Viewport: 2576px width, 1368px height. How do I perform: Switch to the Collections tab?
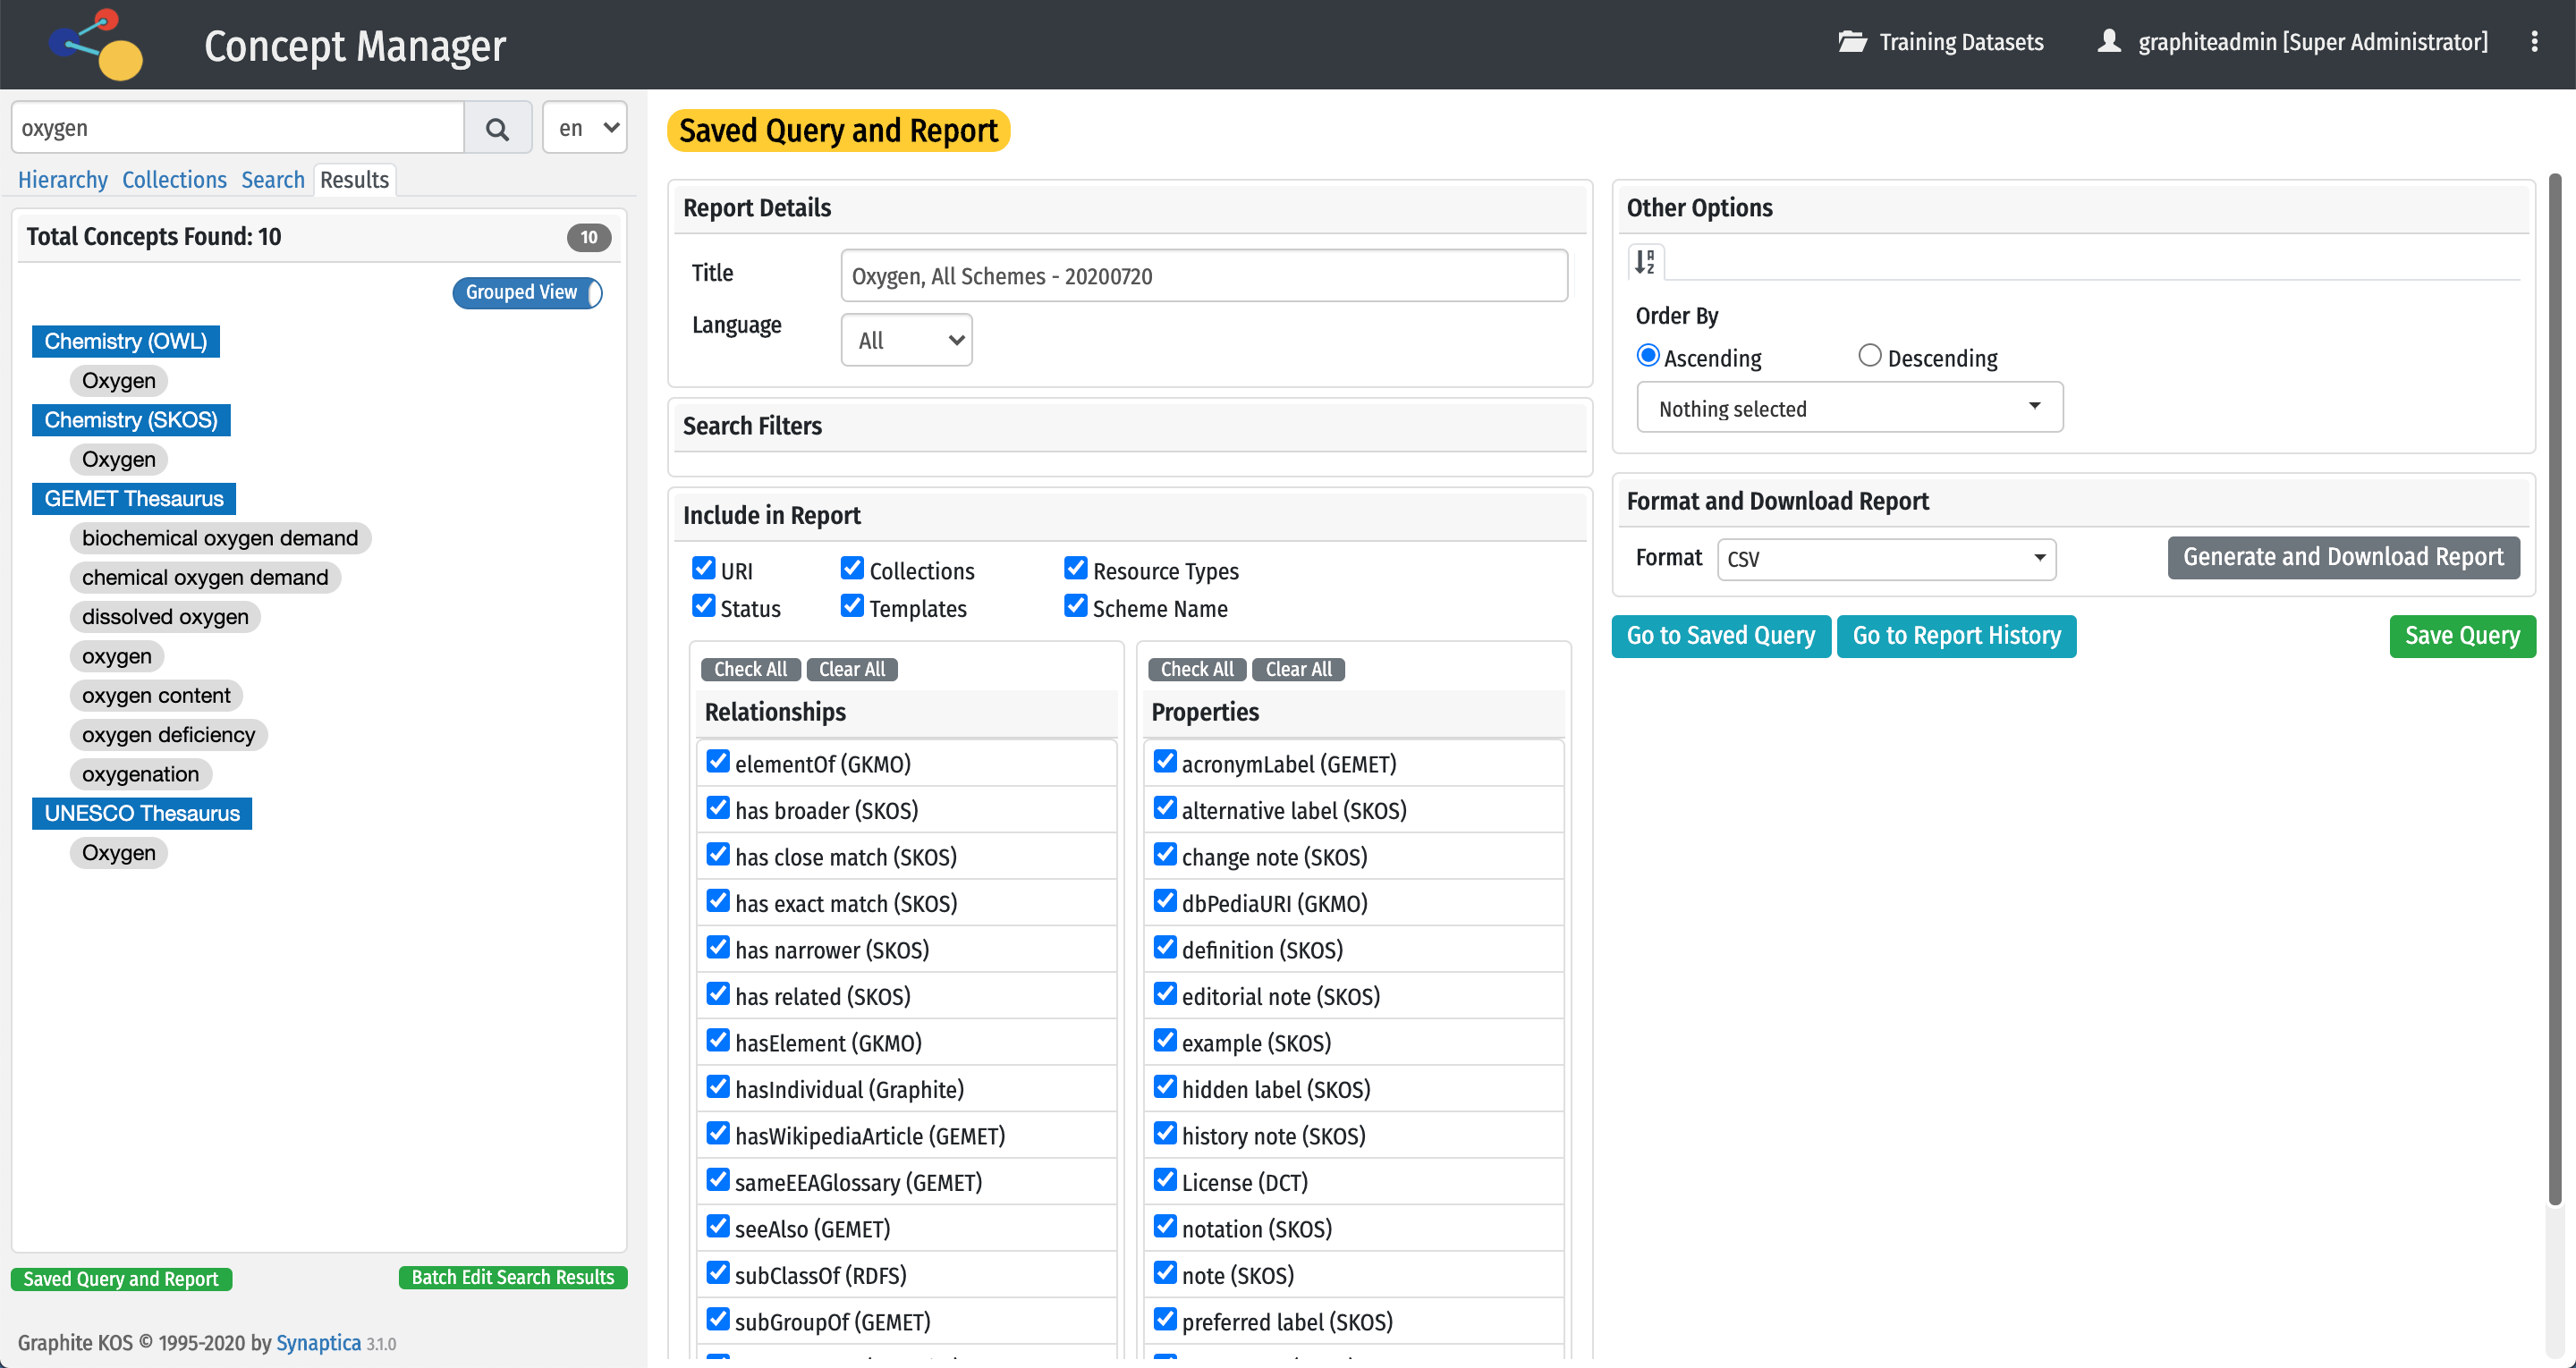[x=174, y=180]
